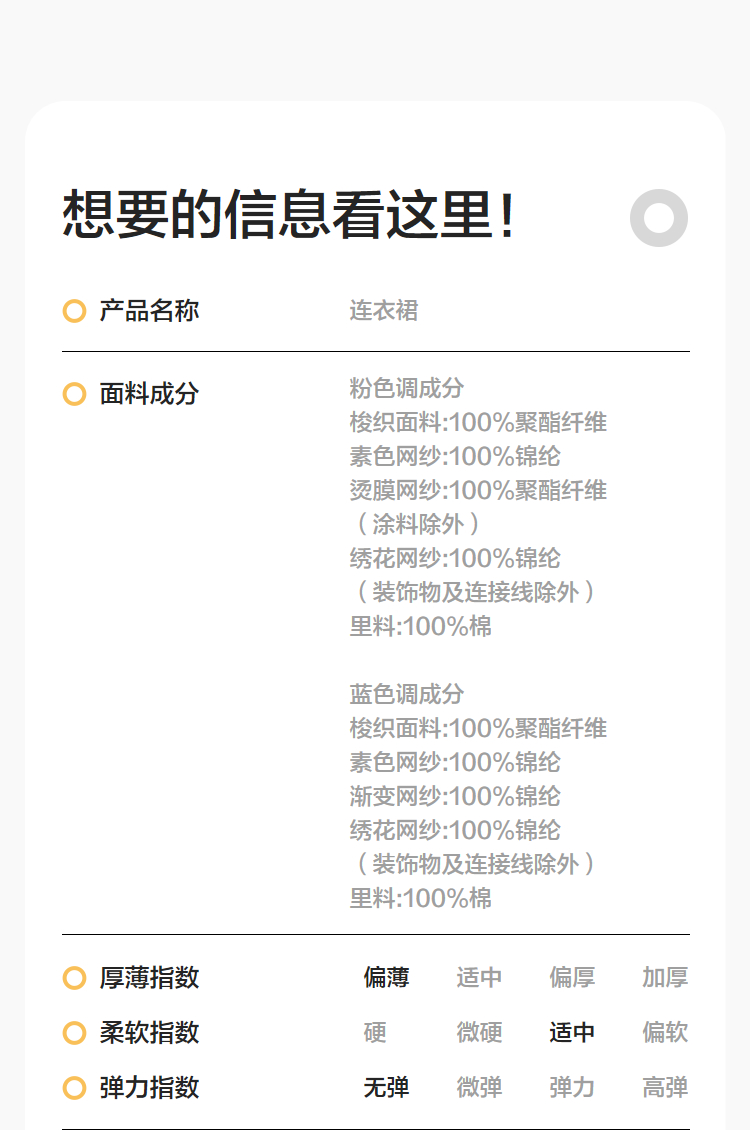
Task: Choose 偏厚 thickness option
Action: (x=572, y=978)
